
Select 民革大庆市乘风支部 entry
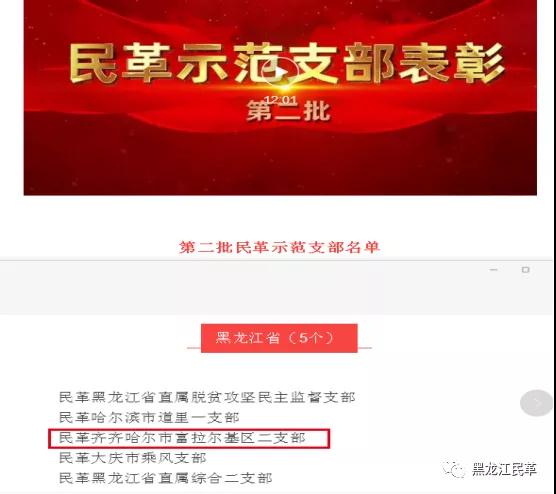(133, 458)
